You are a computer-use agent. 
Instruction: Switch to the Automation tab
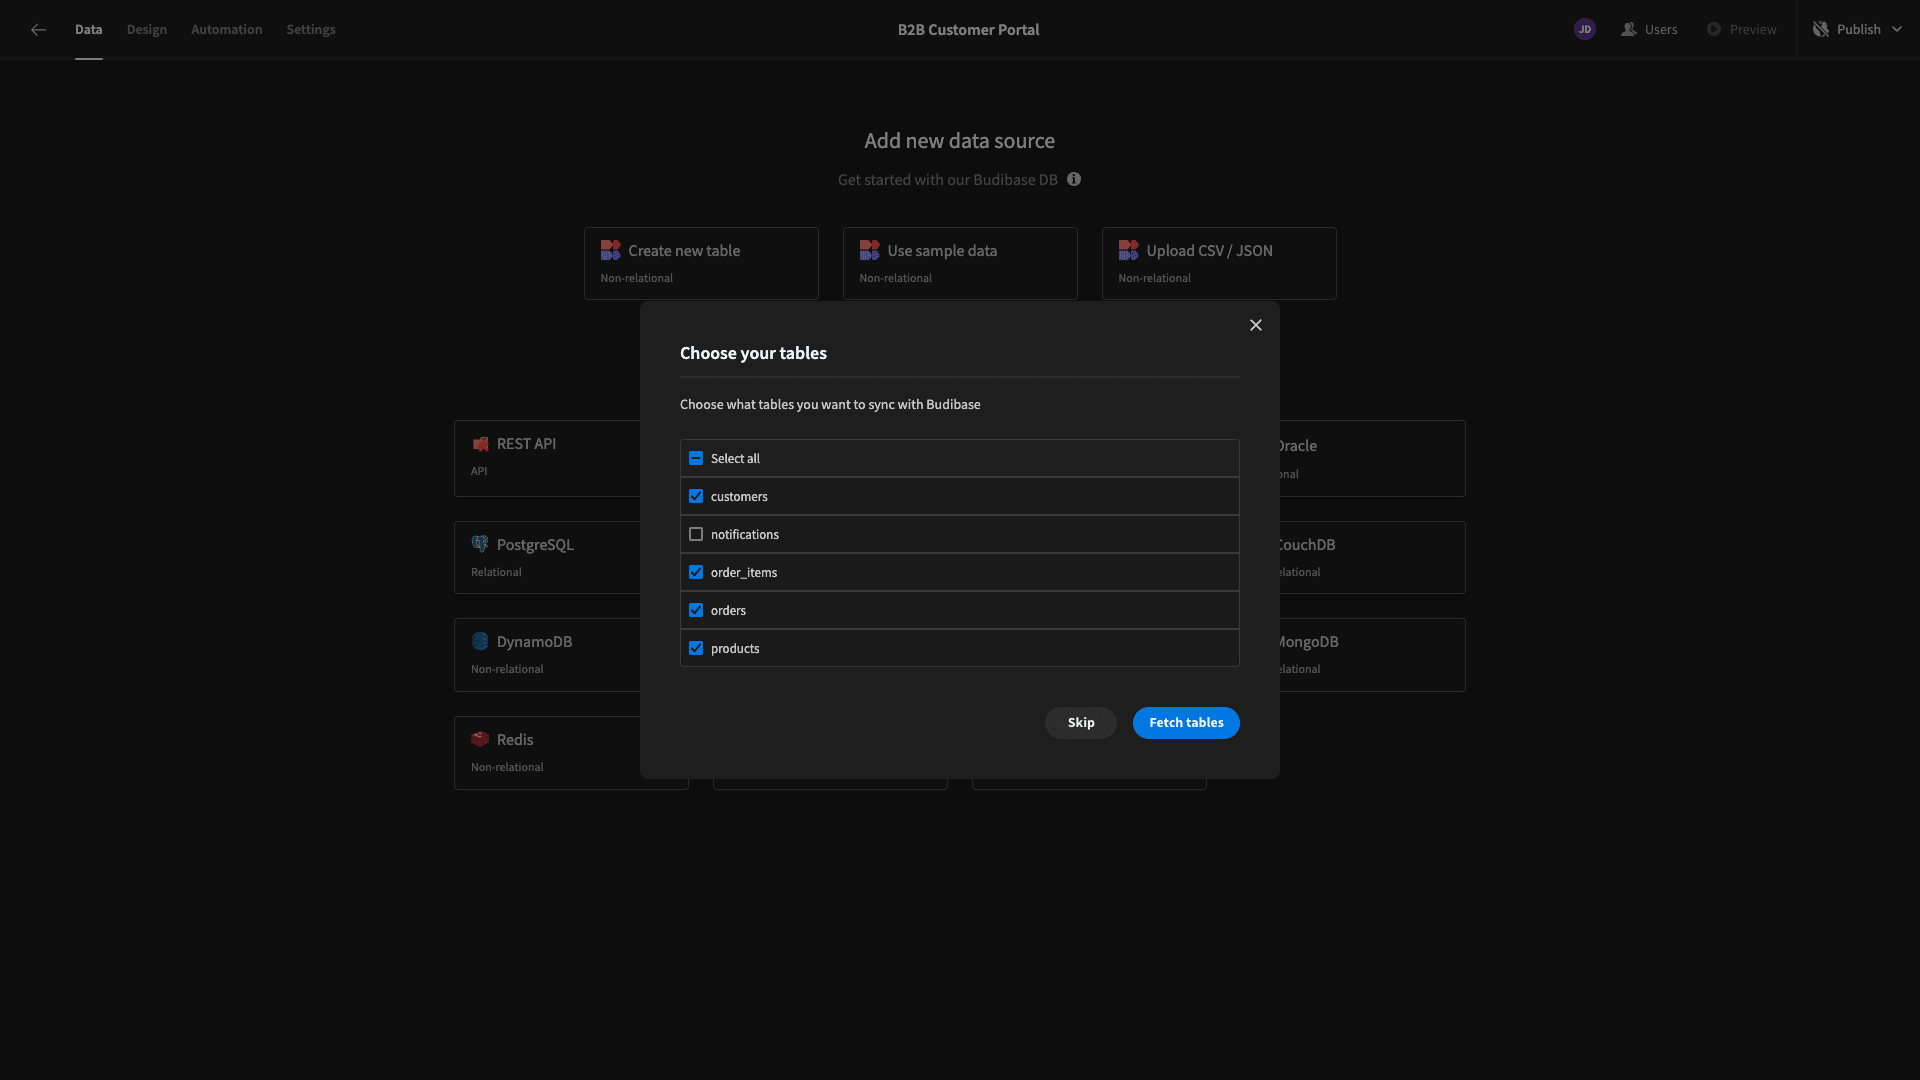pyautogui.click(x=227, y=30)
